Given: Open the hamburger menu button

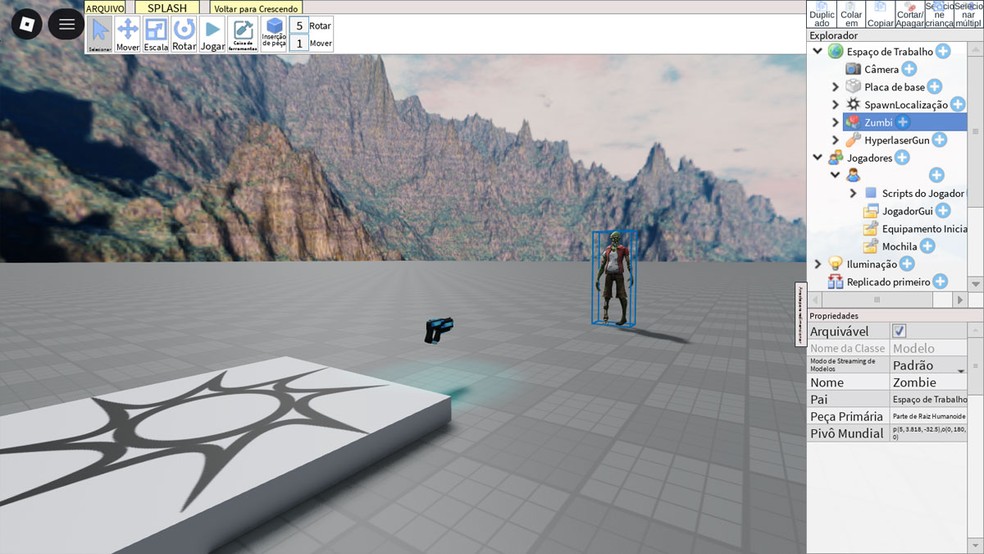Looking at the screenshot, I should point(67,24).
